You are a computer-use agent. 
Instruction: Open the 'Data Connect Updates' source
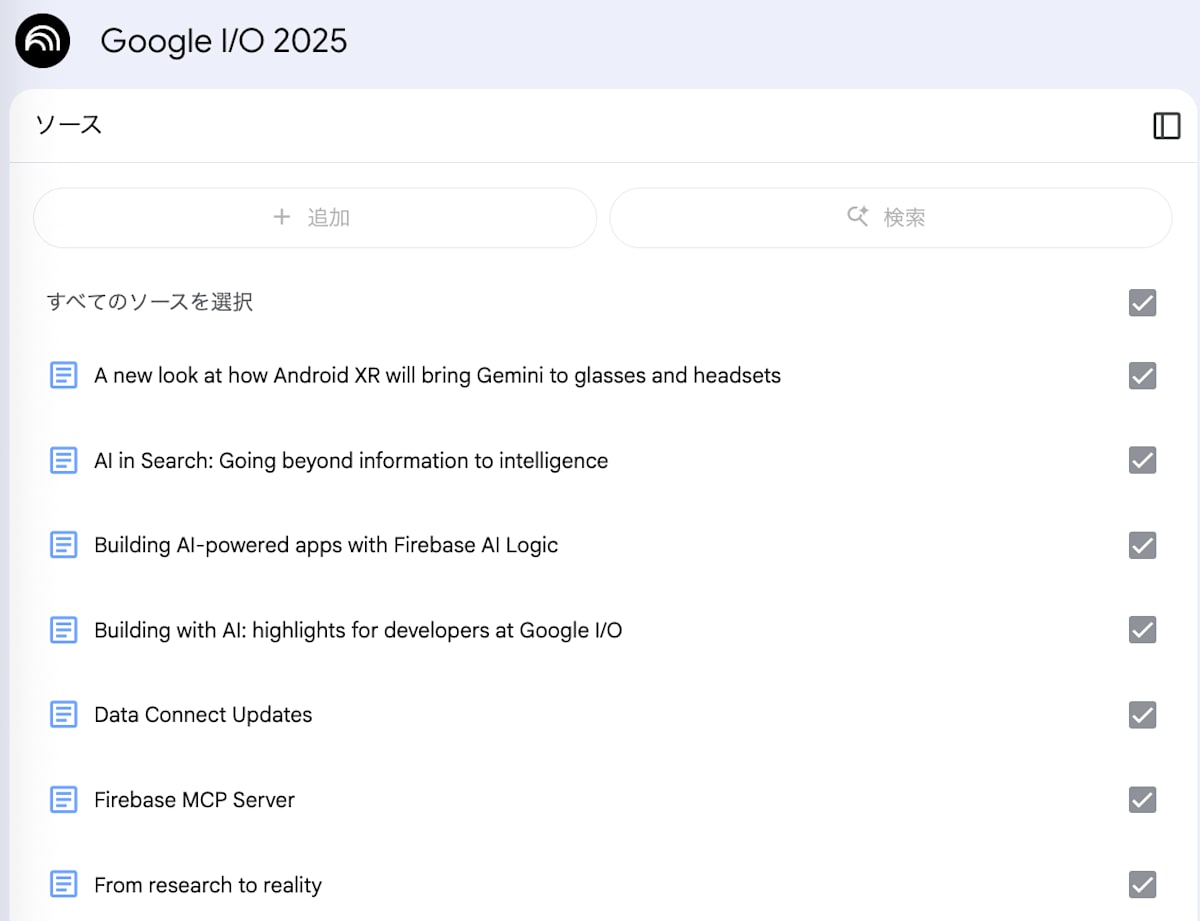tap(203, 715)
